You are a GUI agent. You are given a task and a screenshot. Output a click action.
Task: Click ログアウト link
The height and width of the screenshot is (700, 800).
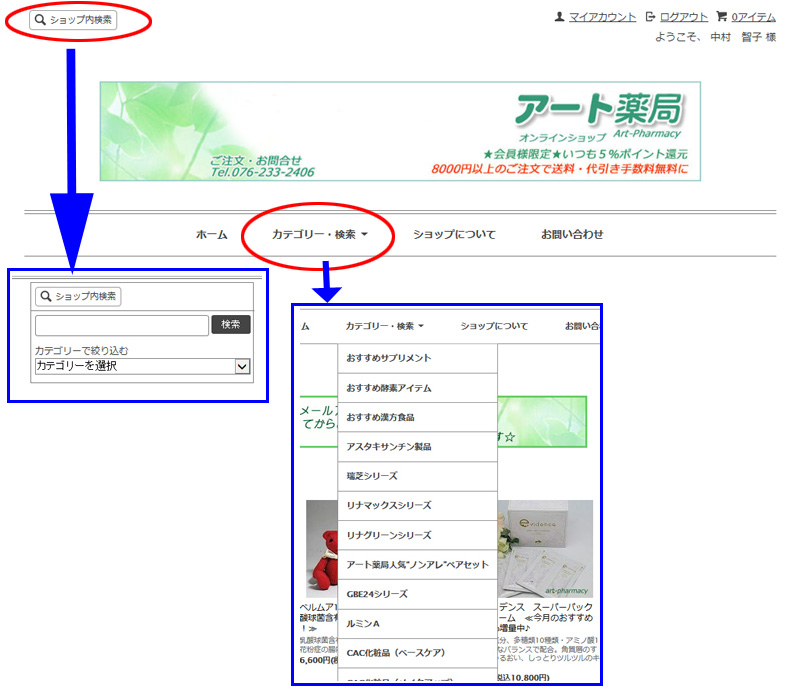tap(683, 17)
